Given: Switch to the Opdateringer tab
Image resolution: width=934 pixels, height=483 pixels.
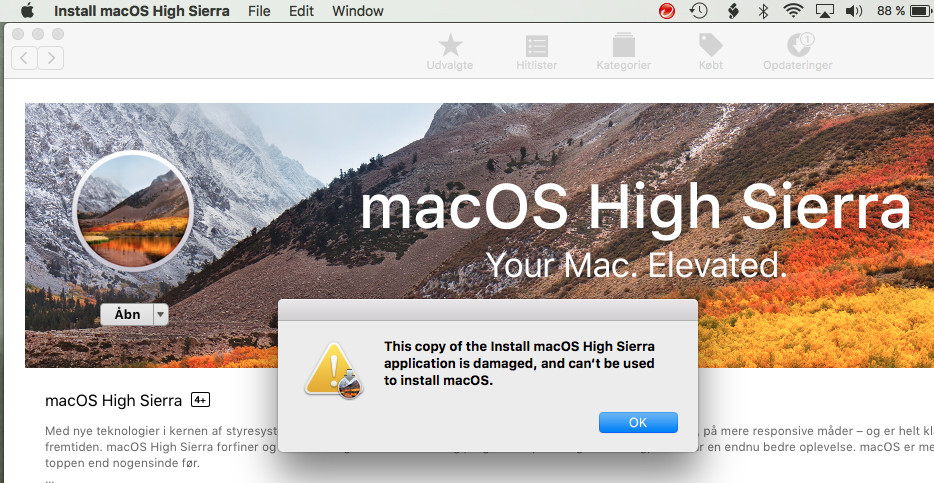Looking at the screenshot, I should (798, 52).
